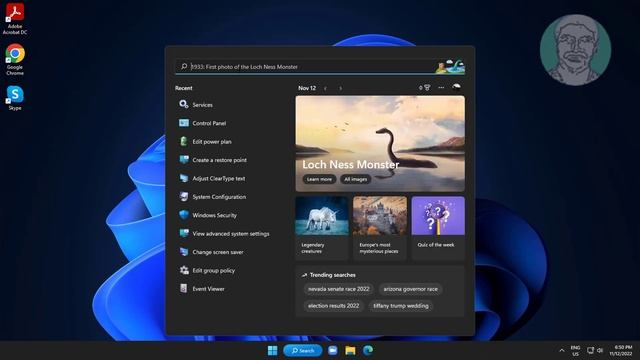Open File Explorer from taskbar

click(350, 350)
